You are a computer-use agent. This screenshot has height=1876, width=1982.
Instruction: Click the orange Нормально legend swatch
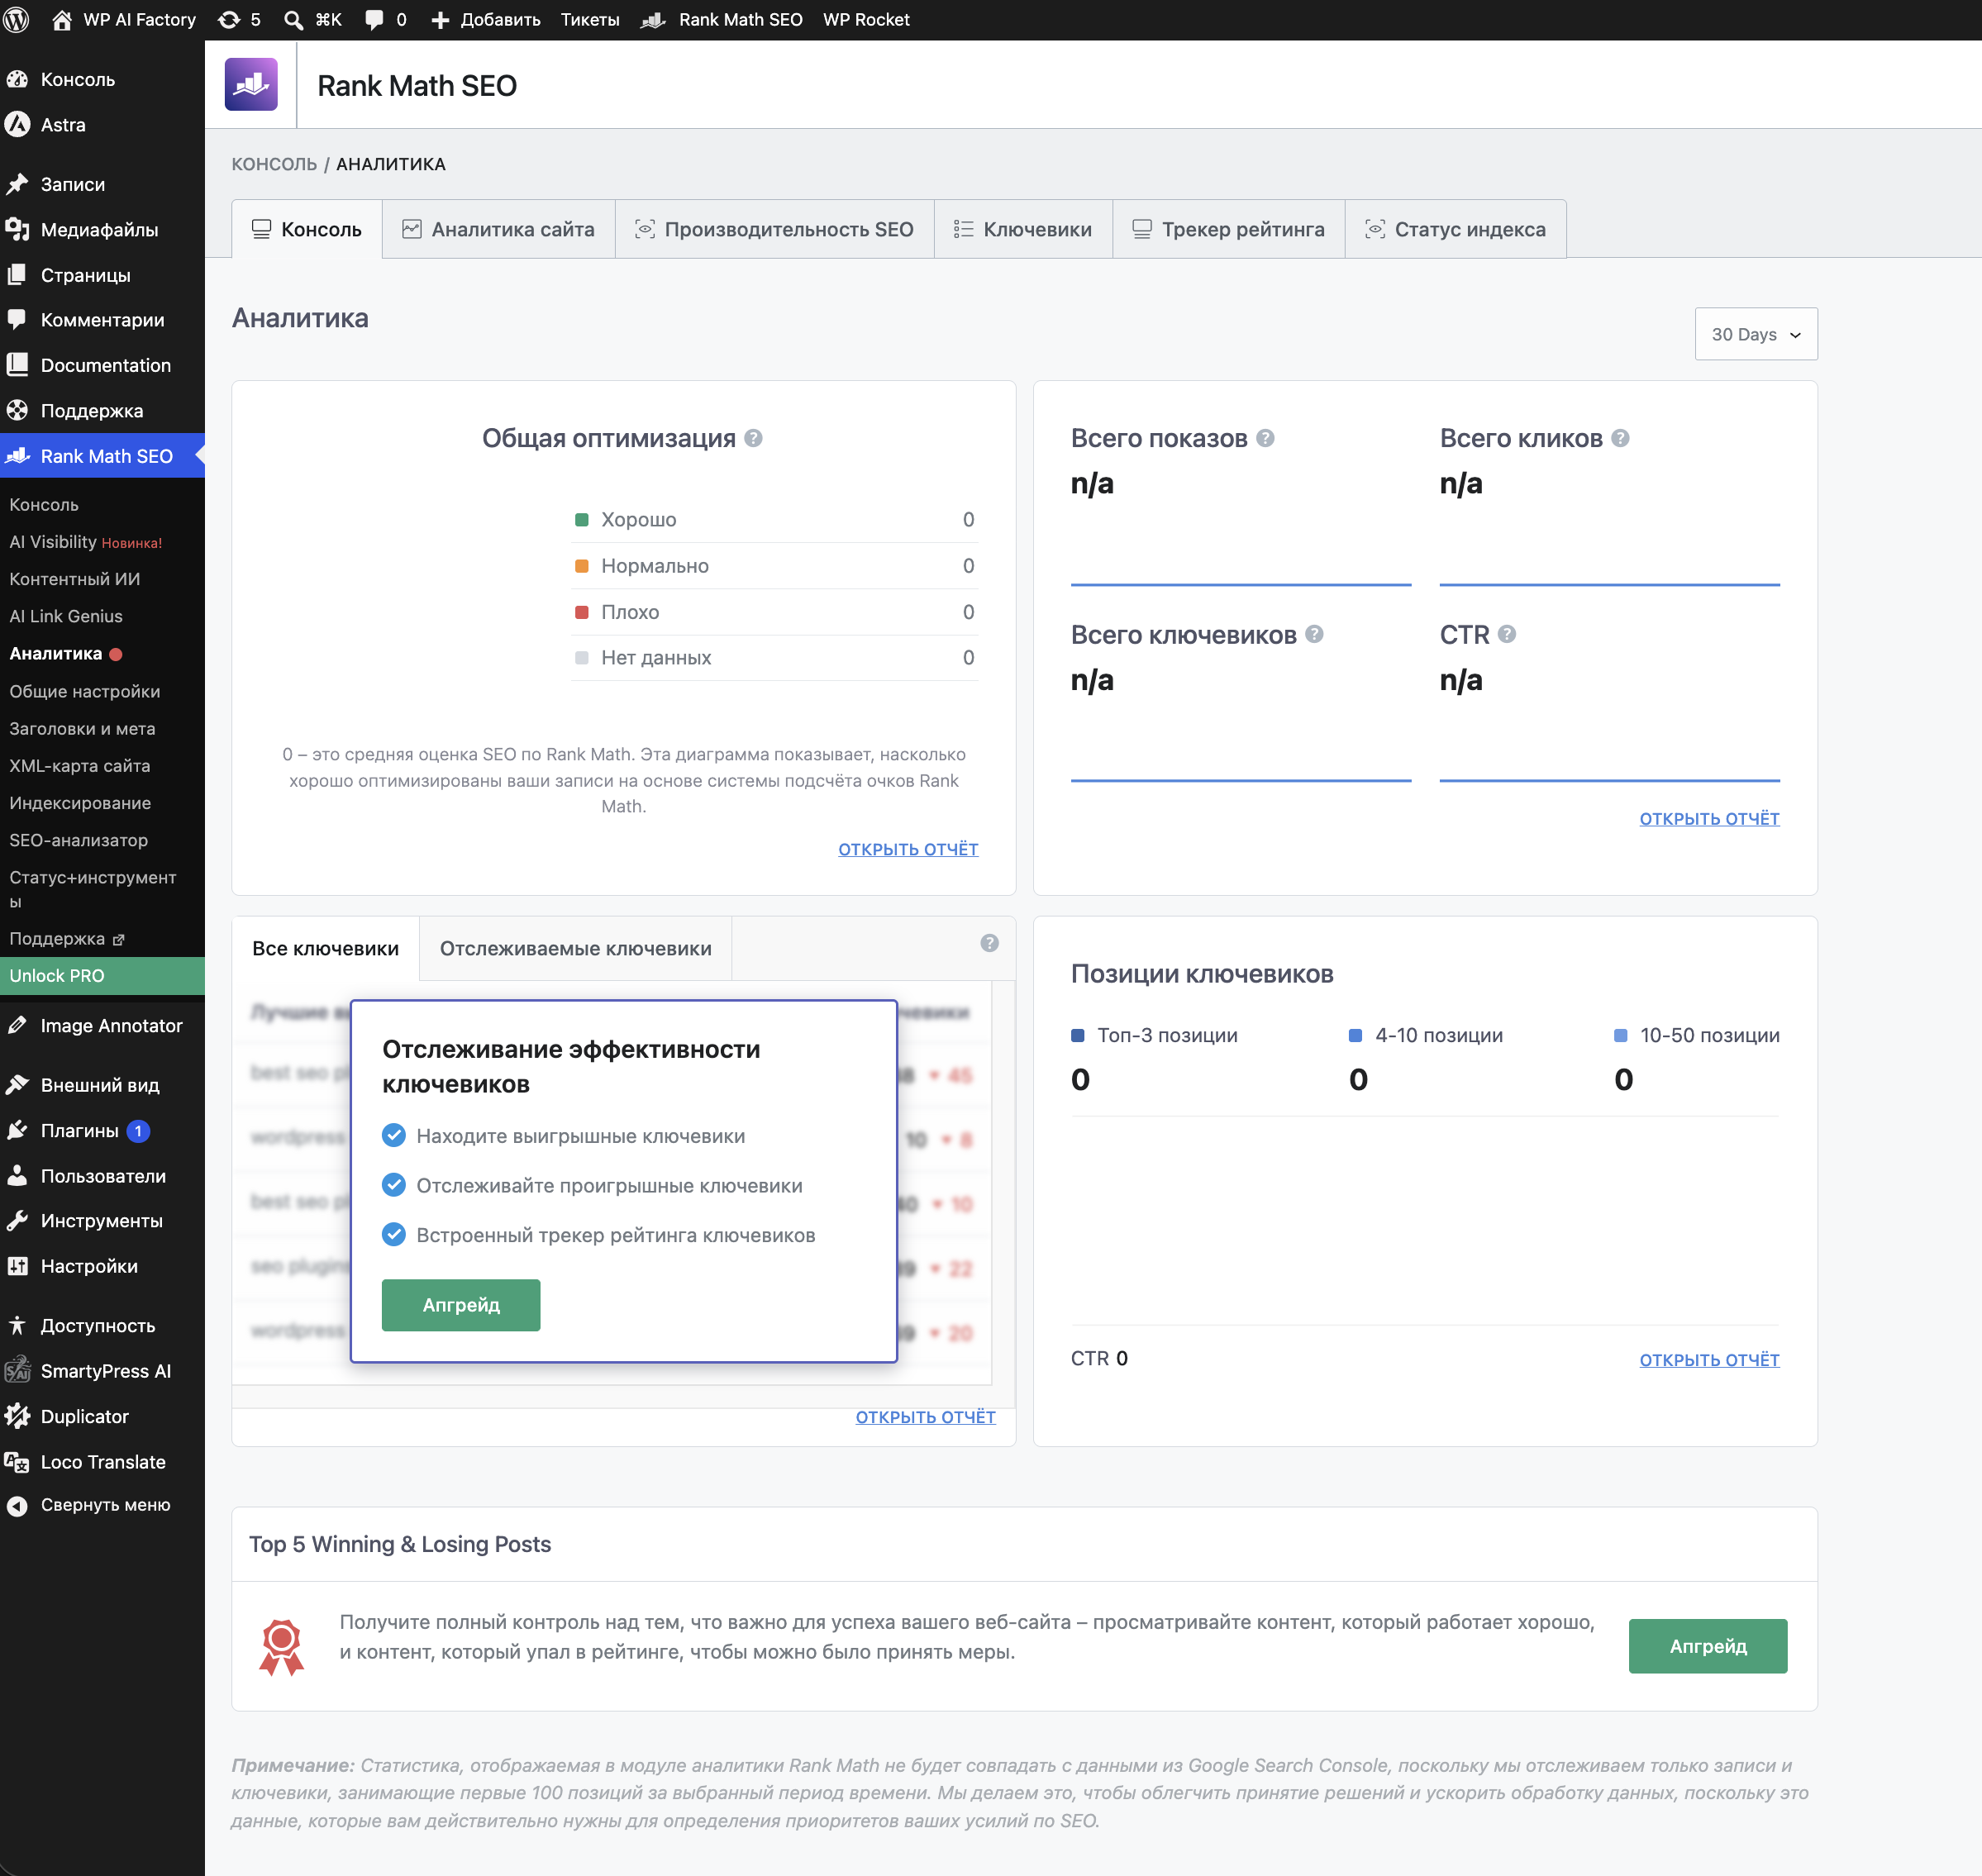[582, 566]
